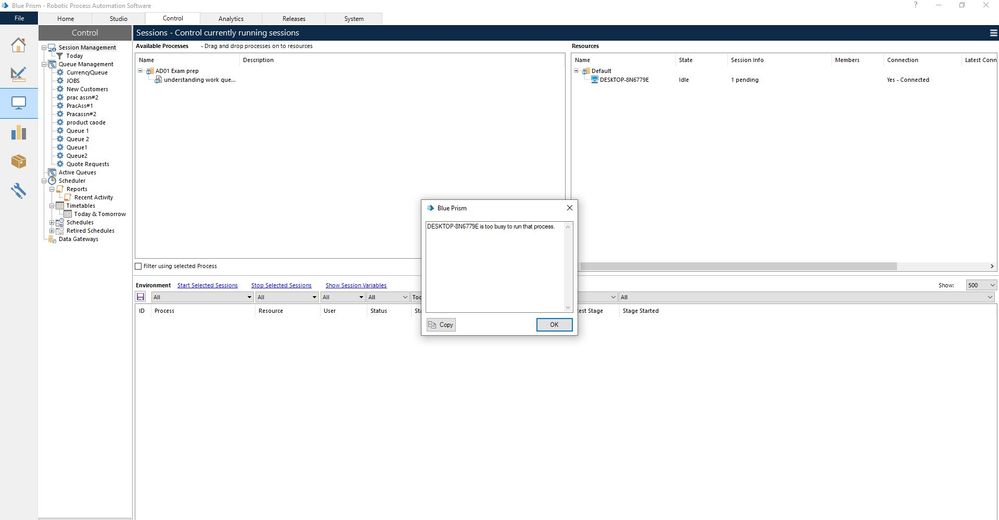This screenshot has height=520, width=999.
Task: Click the Scheduler clock icon
Action: (52, 180)
